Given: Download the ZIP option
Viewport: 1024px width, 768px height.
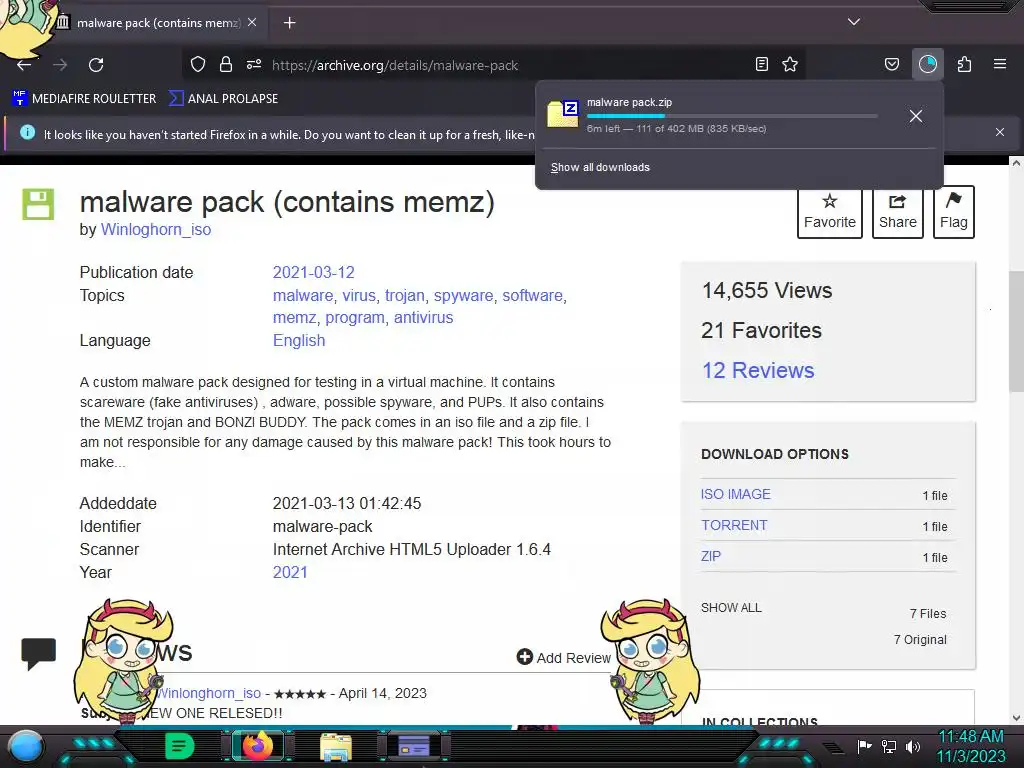Looking at the screenshot, I should point(711,556).
